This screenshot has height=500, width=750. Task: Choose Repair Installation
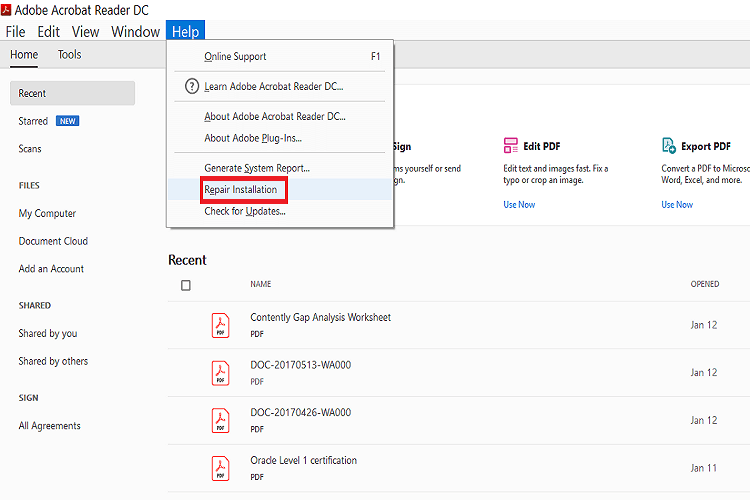(280, 189)
